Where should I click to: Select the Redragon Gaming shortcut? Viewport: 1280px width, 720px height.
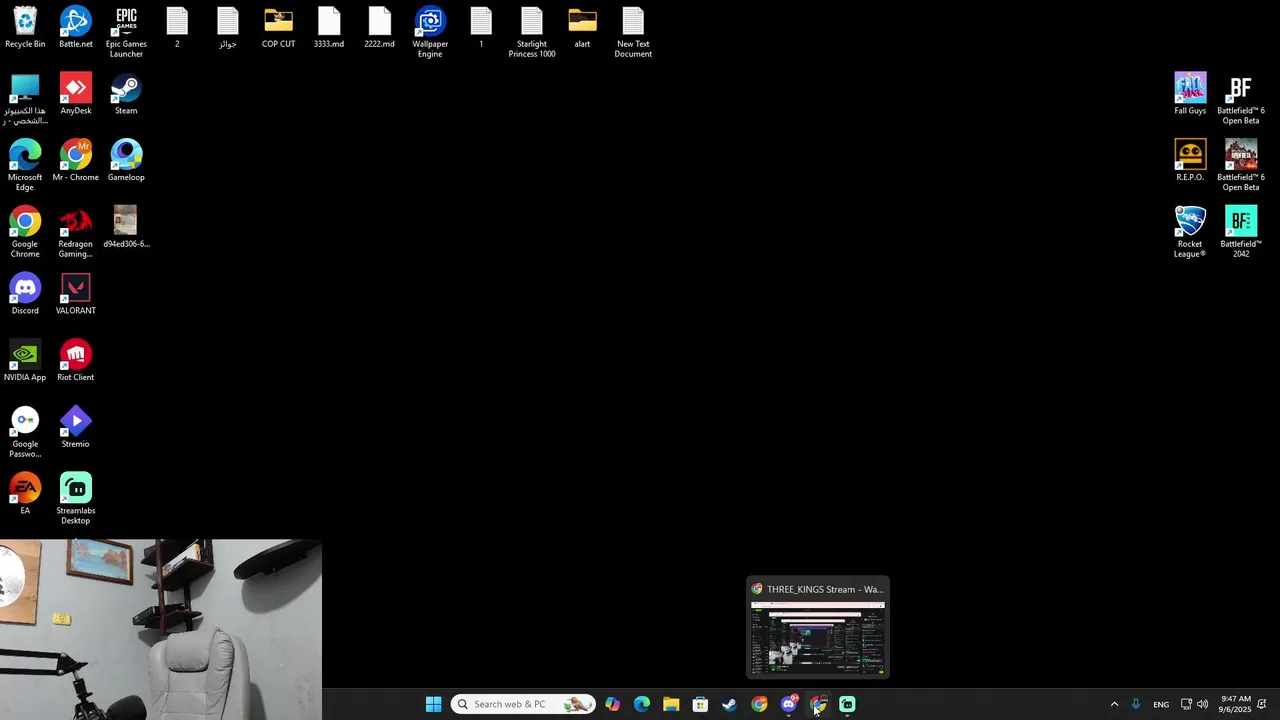point(76,233)
